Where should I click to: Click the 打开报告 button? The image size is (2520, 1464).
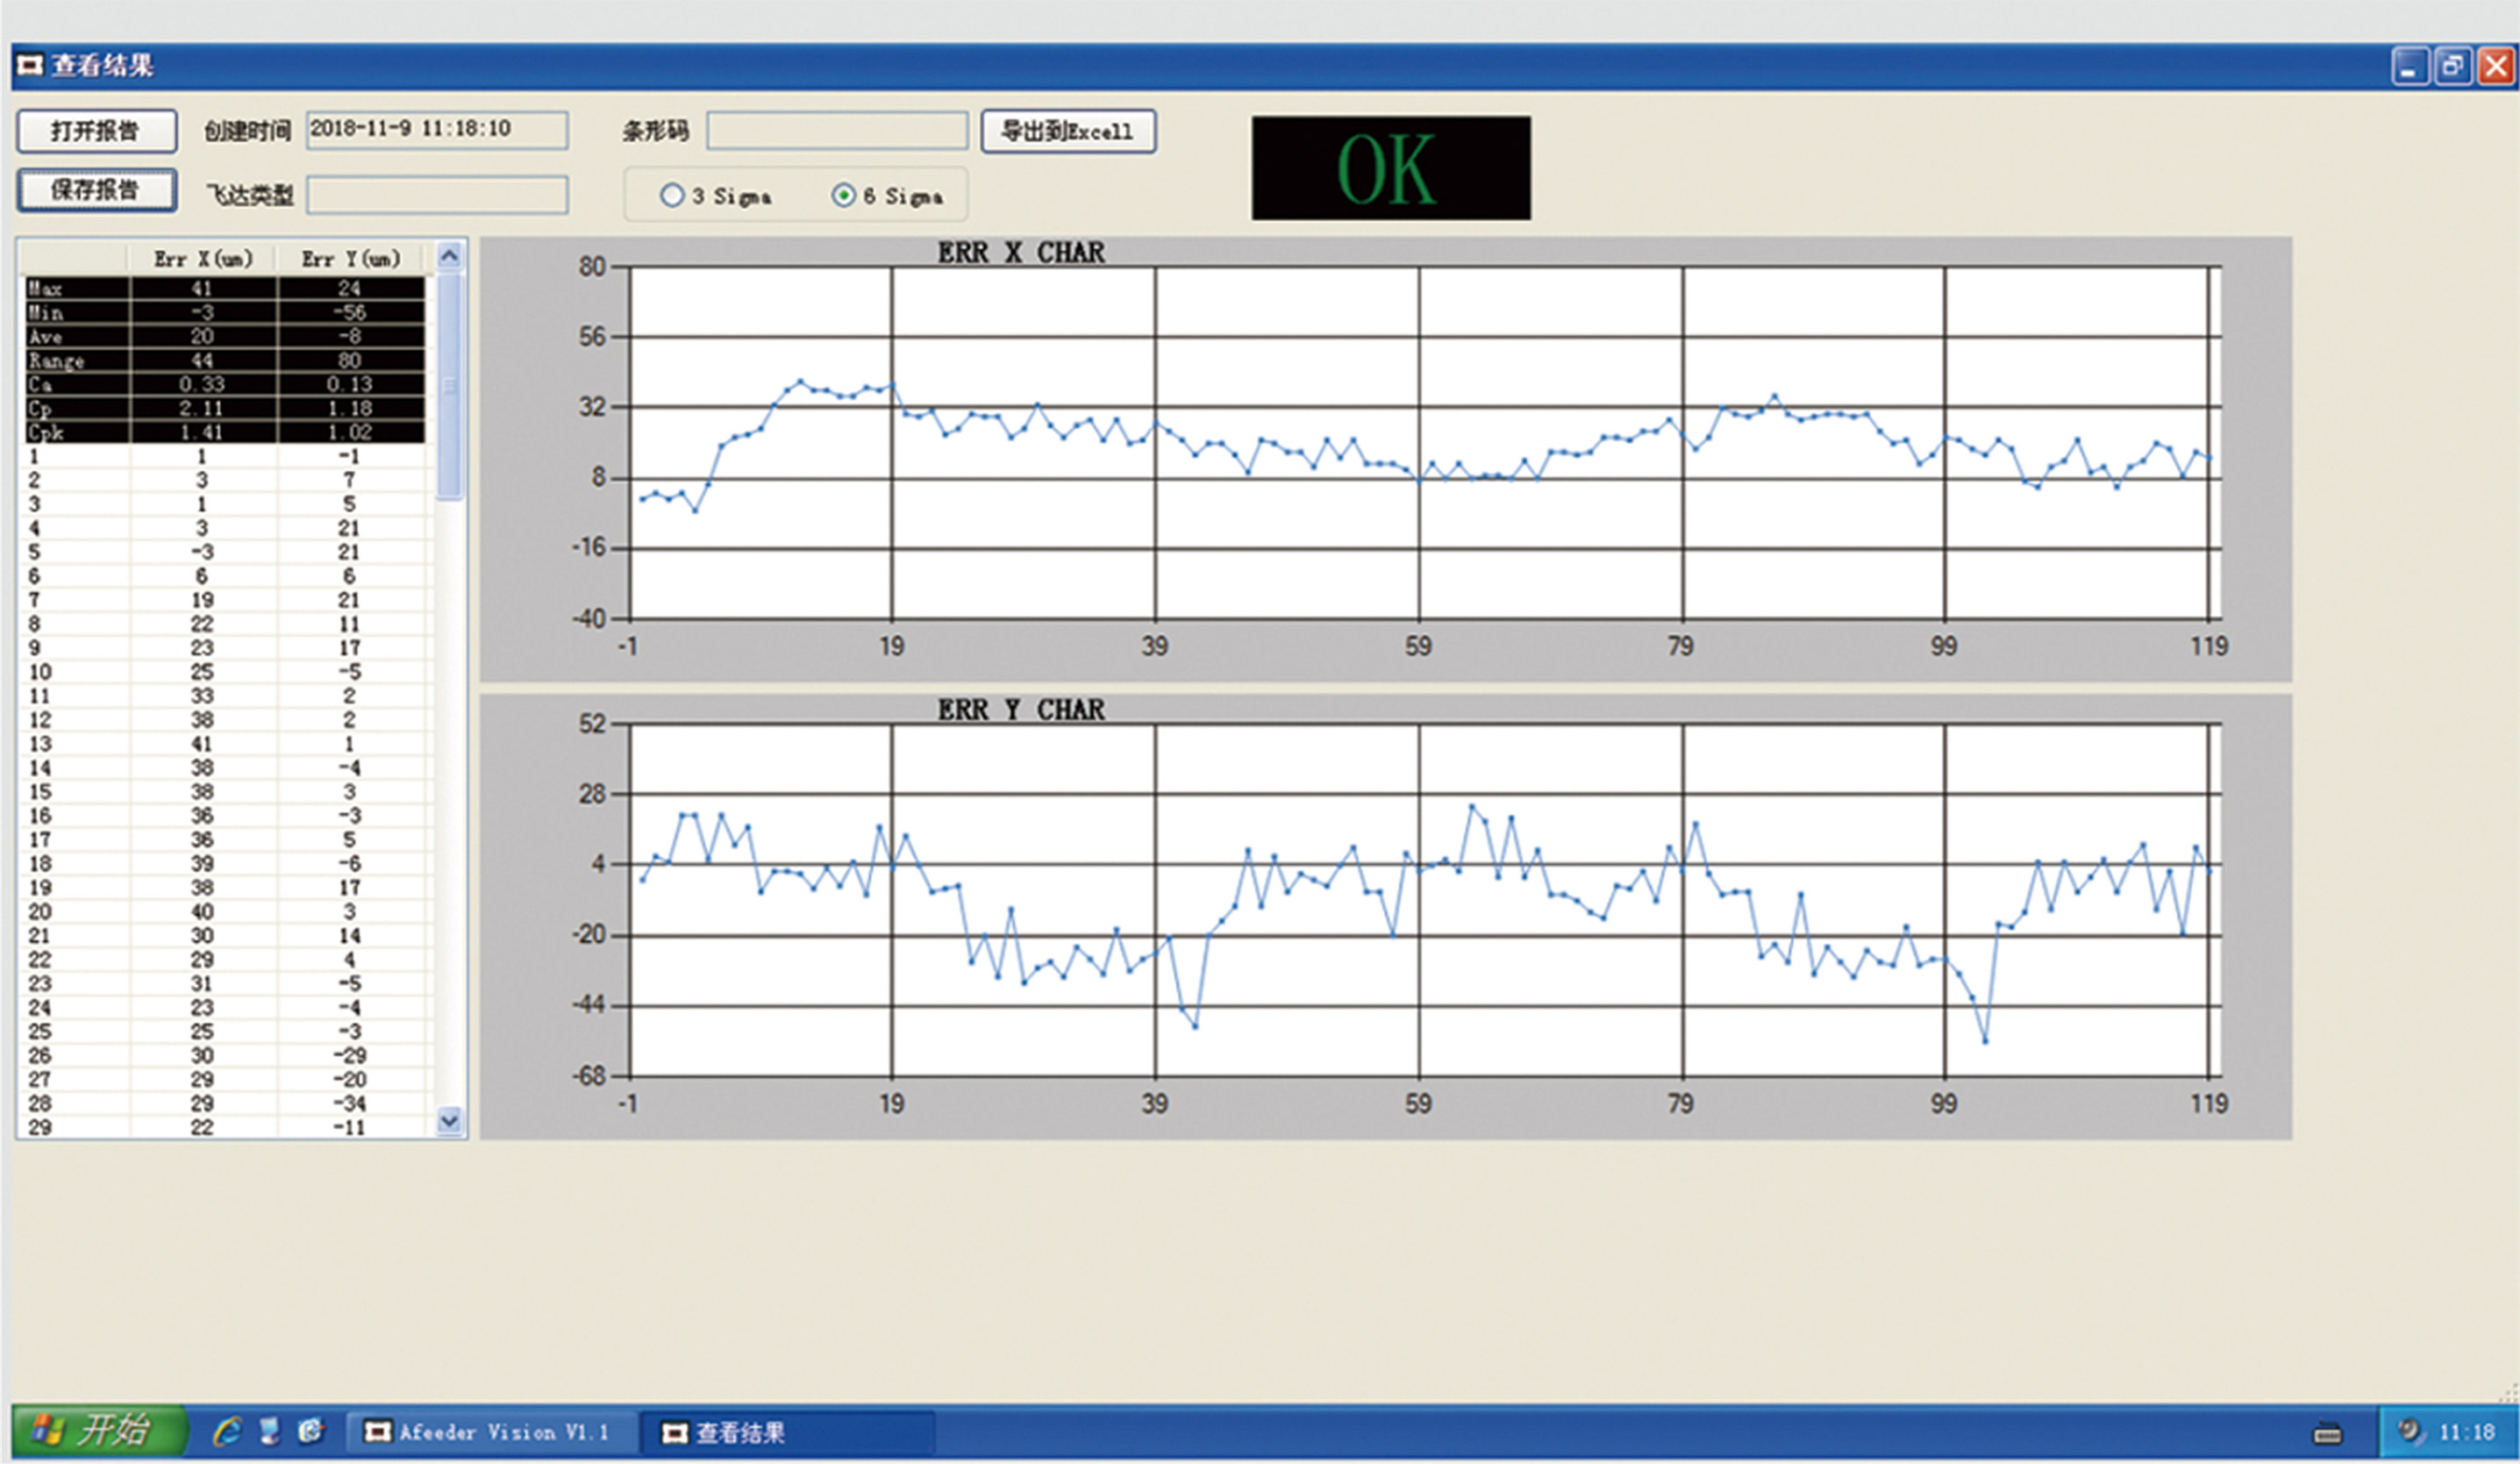click(96, 131)
